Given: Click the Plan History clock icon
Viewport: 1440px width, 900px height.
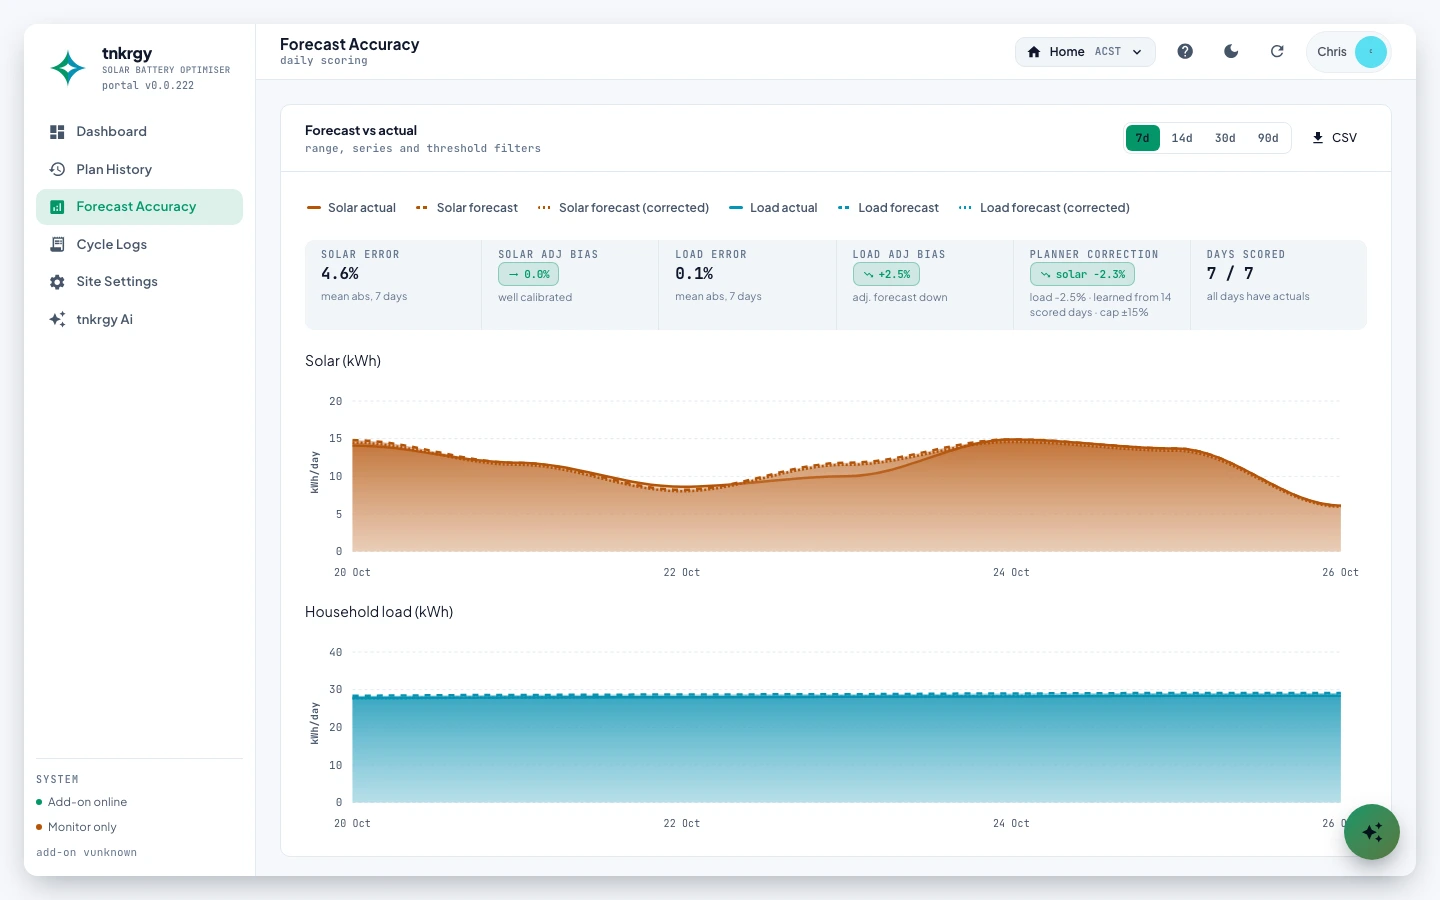Looking at the screenshot, I should tap(57, 170).
